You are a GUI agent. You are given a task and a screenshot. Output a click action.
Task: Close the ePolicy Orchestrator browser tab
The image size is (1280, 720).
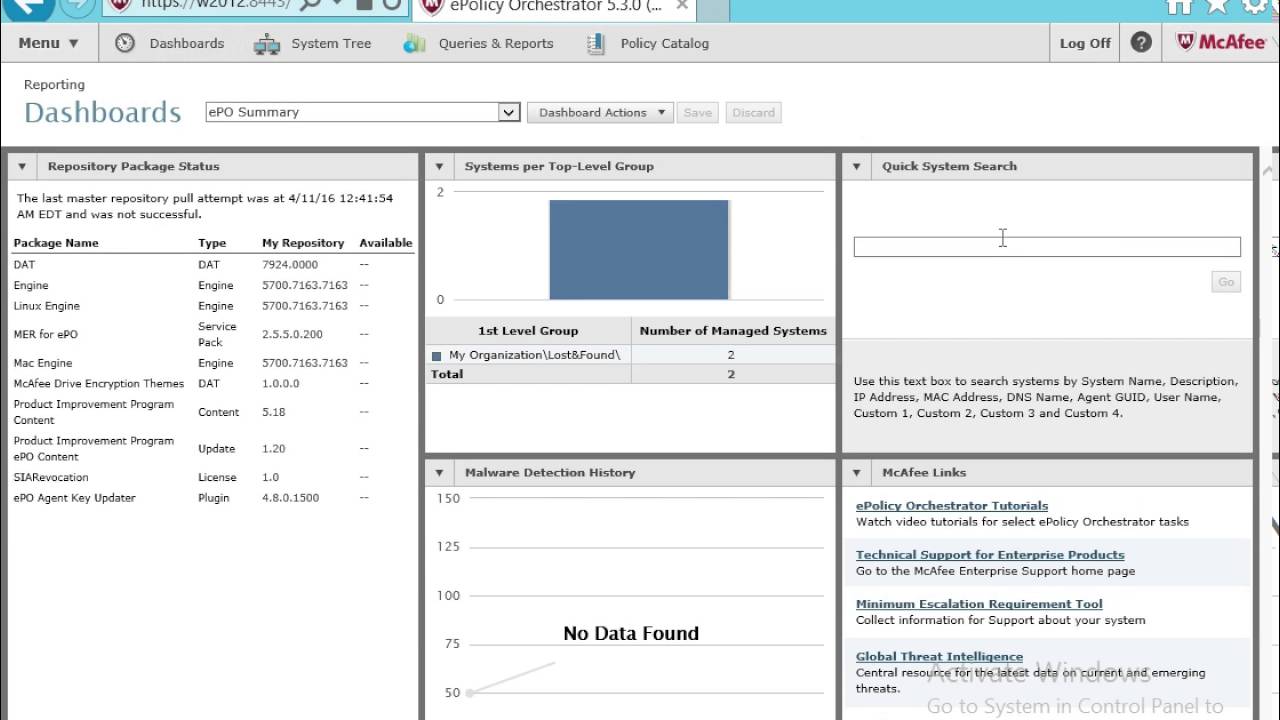point(682,6)
